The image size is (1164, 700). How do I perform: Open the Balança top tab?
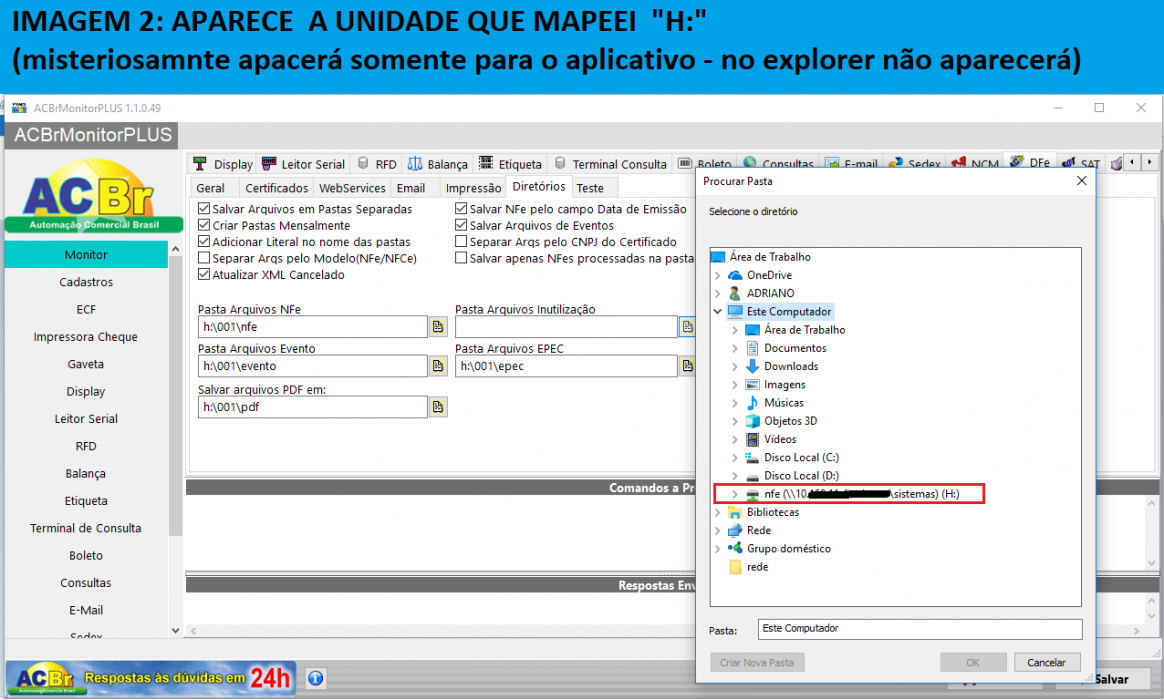438,164
